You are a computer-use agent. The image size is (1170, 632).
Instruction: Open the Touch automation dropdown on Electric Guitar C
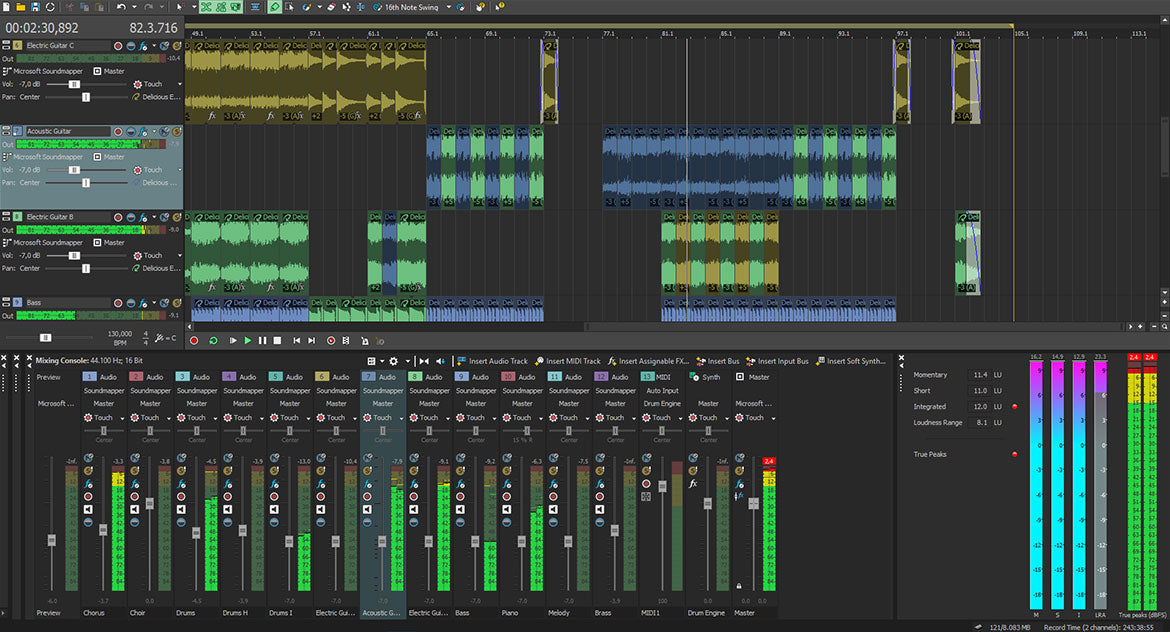point(179,84)
